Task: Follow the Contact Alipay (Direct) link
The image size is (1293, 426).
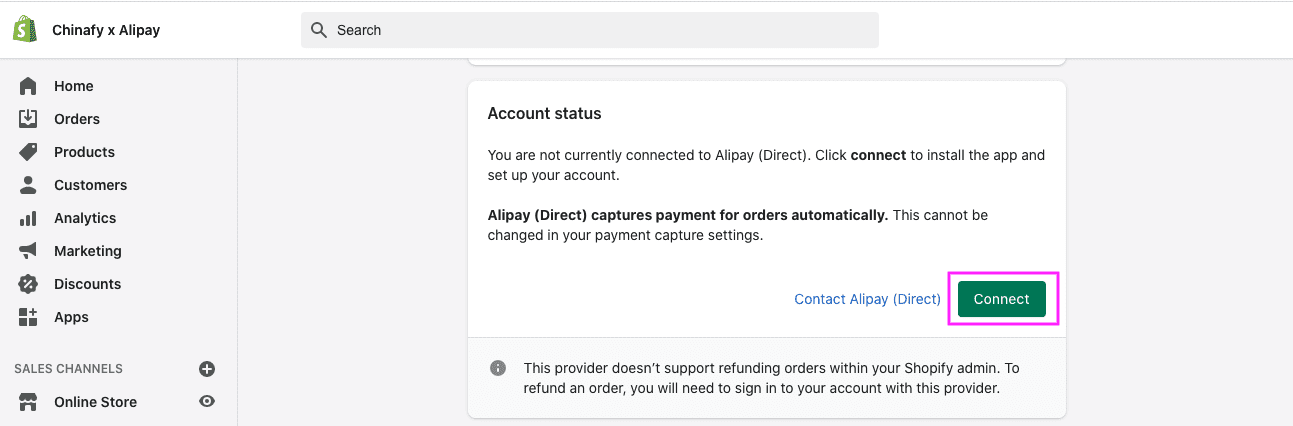Action: (x=867, y=299)
